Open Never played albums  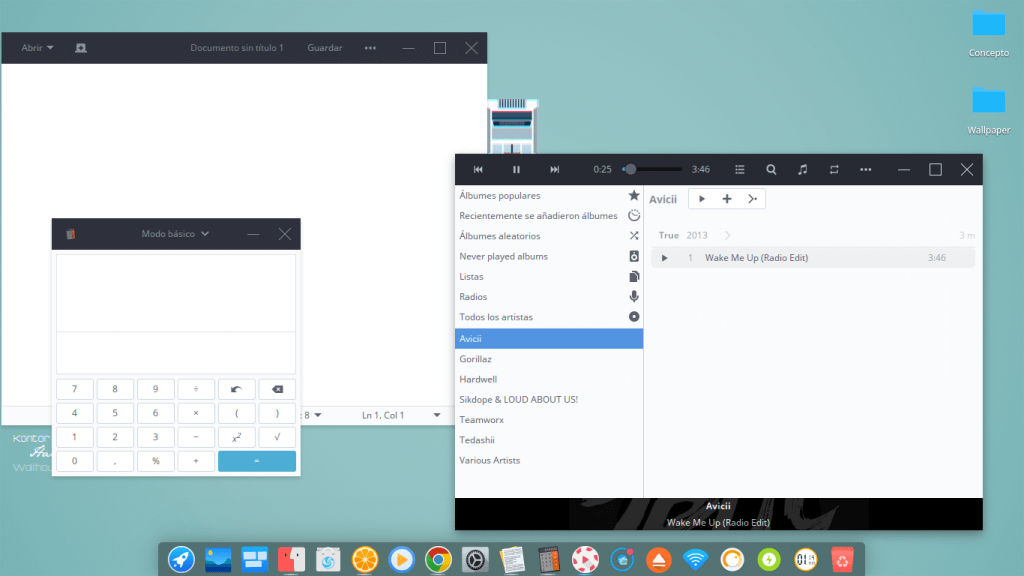pyautogui.click(x=504, y=256)
